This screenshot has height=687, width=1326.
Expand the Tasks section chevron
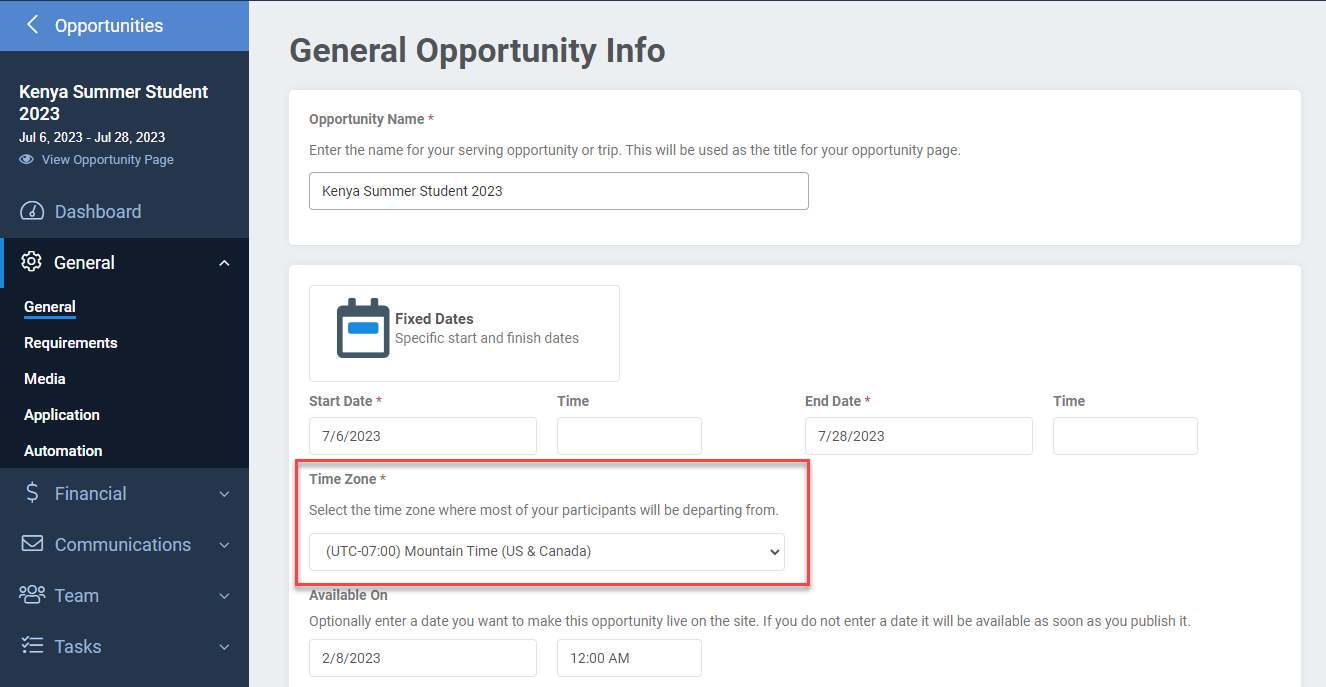(x=224, y=647)
